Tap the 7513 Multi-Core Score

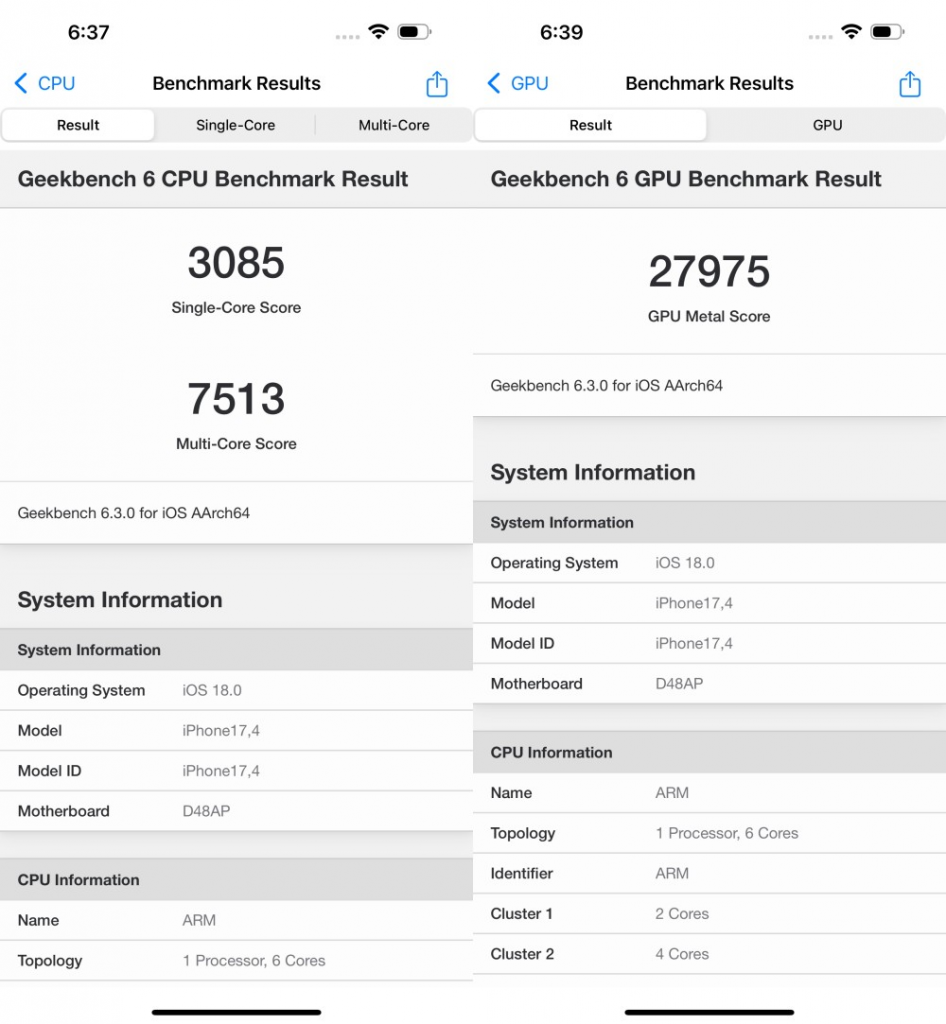(x=236, y=399)
